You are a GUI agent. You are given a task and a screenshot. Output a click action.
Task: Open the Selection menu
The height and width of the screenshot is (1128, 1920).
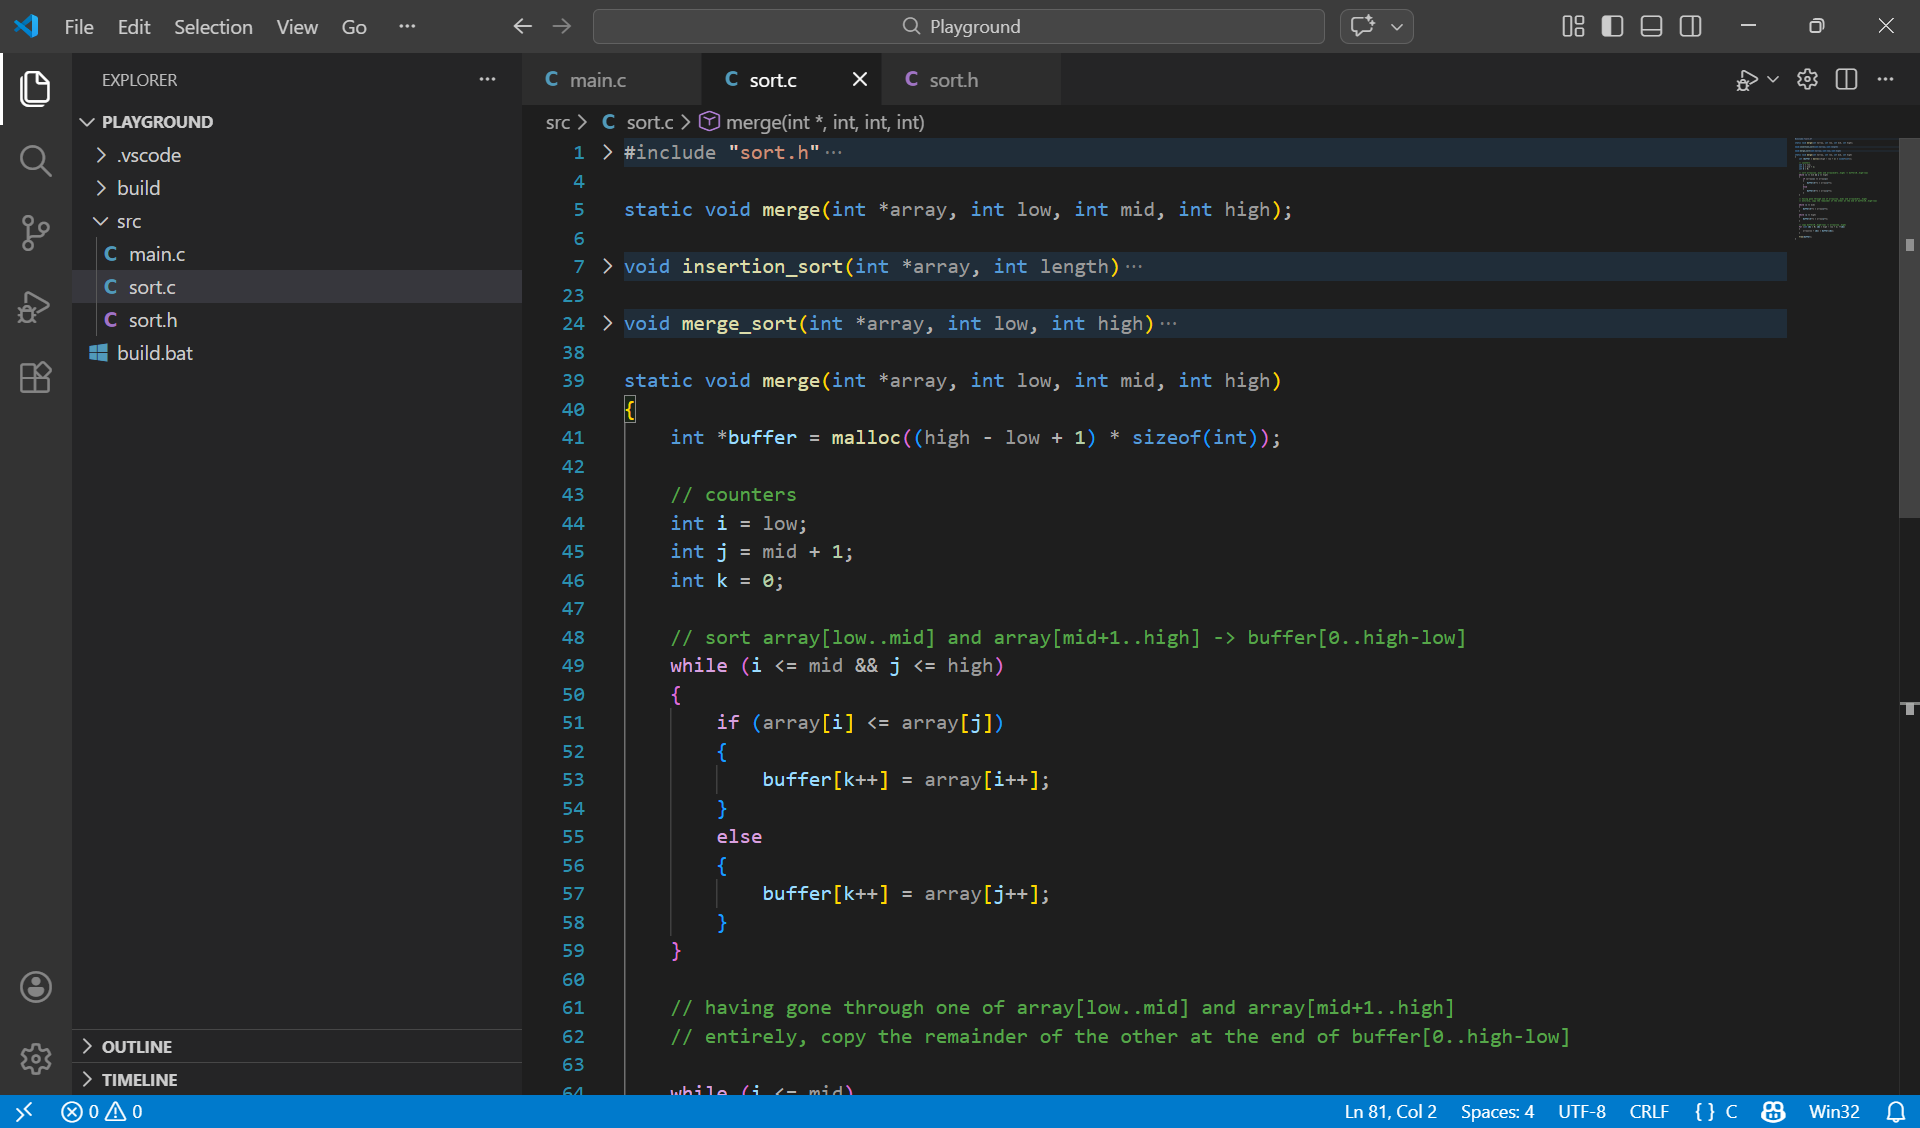point(213,27)
